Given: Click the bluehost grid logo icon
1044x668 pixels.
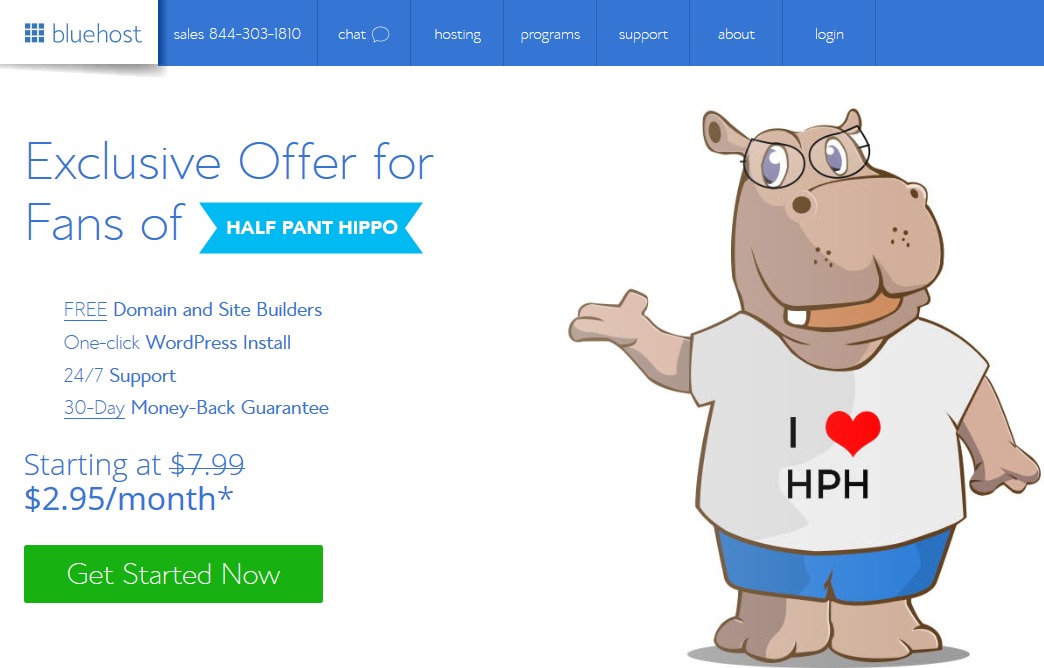Looking at the screenshot, I should [34, 33].
